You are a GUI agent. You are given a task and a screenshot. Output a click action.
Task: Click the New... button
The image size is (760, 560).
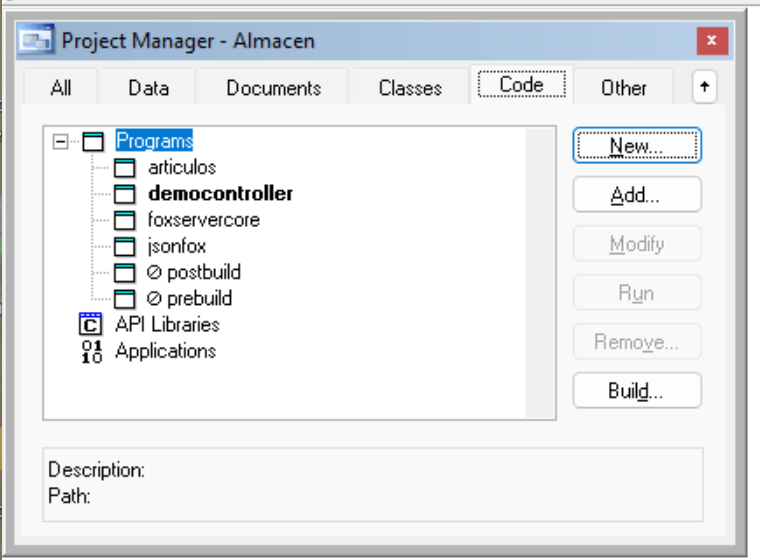637,145
